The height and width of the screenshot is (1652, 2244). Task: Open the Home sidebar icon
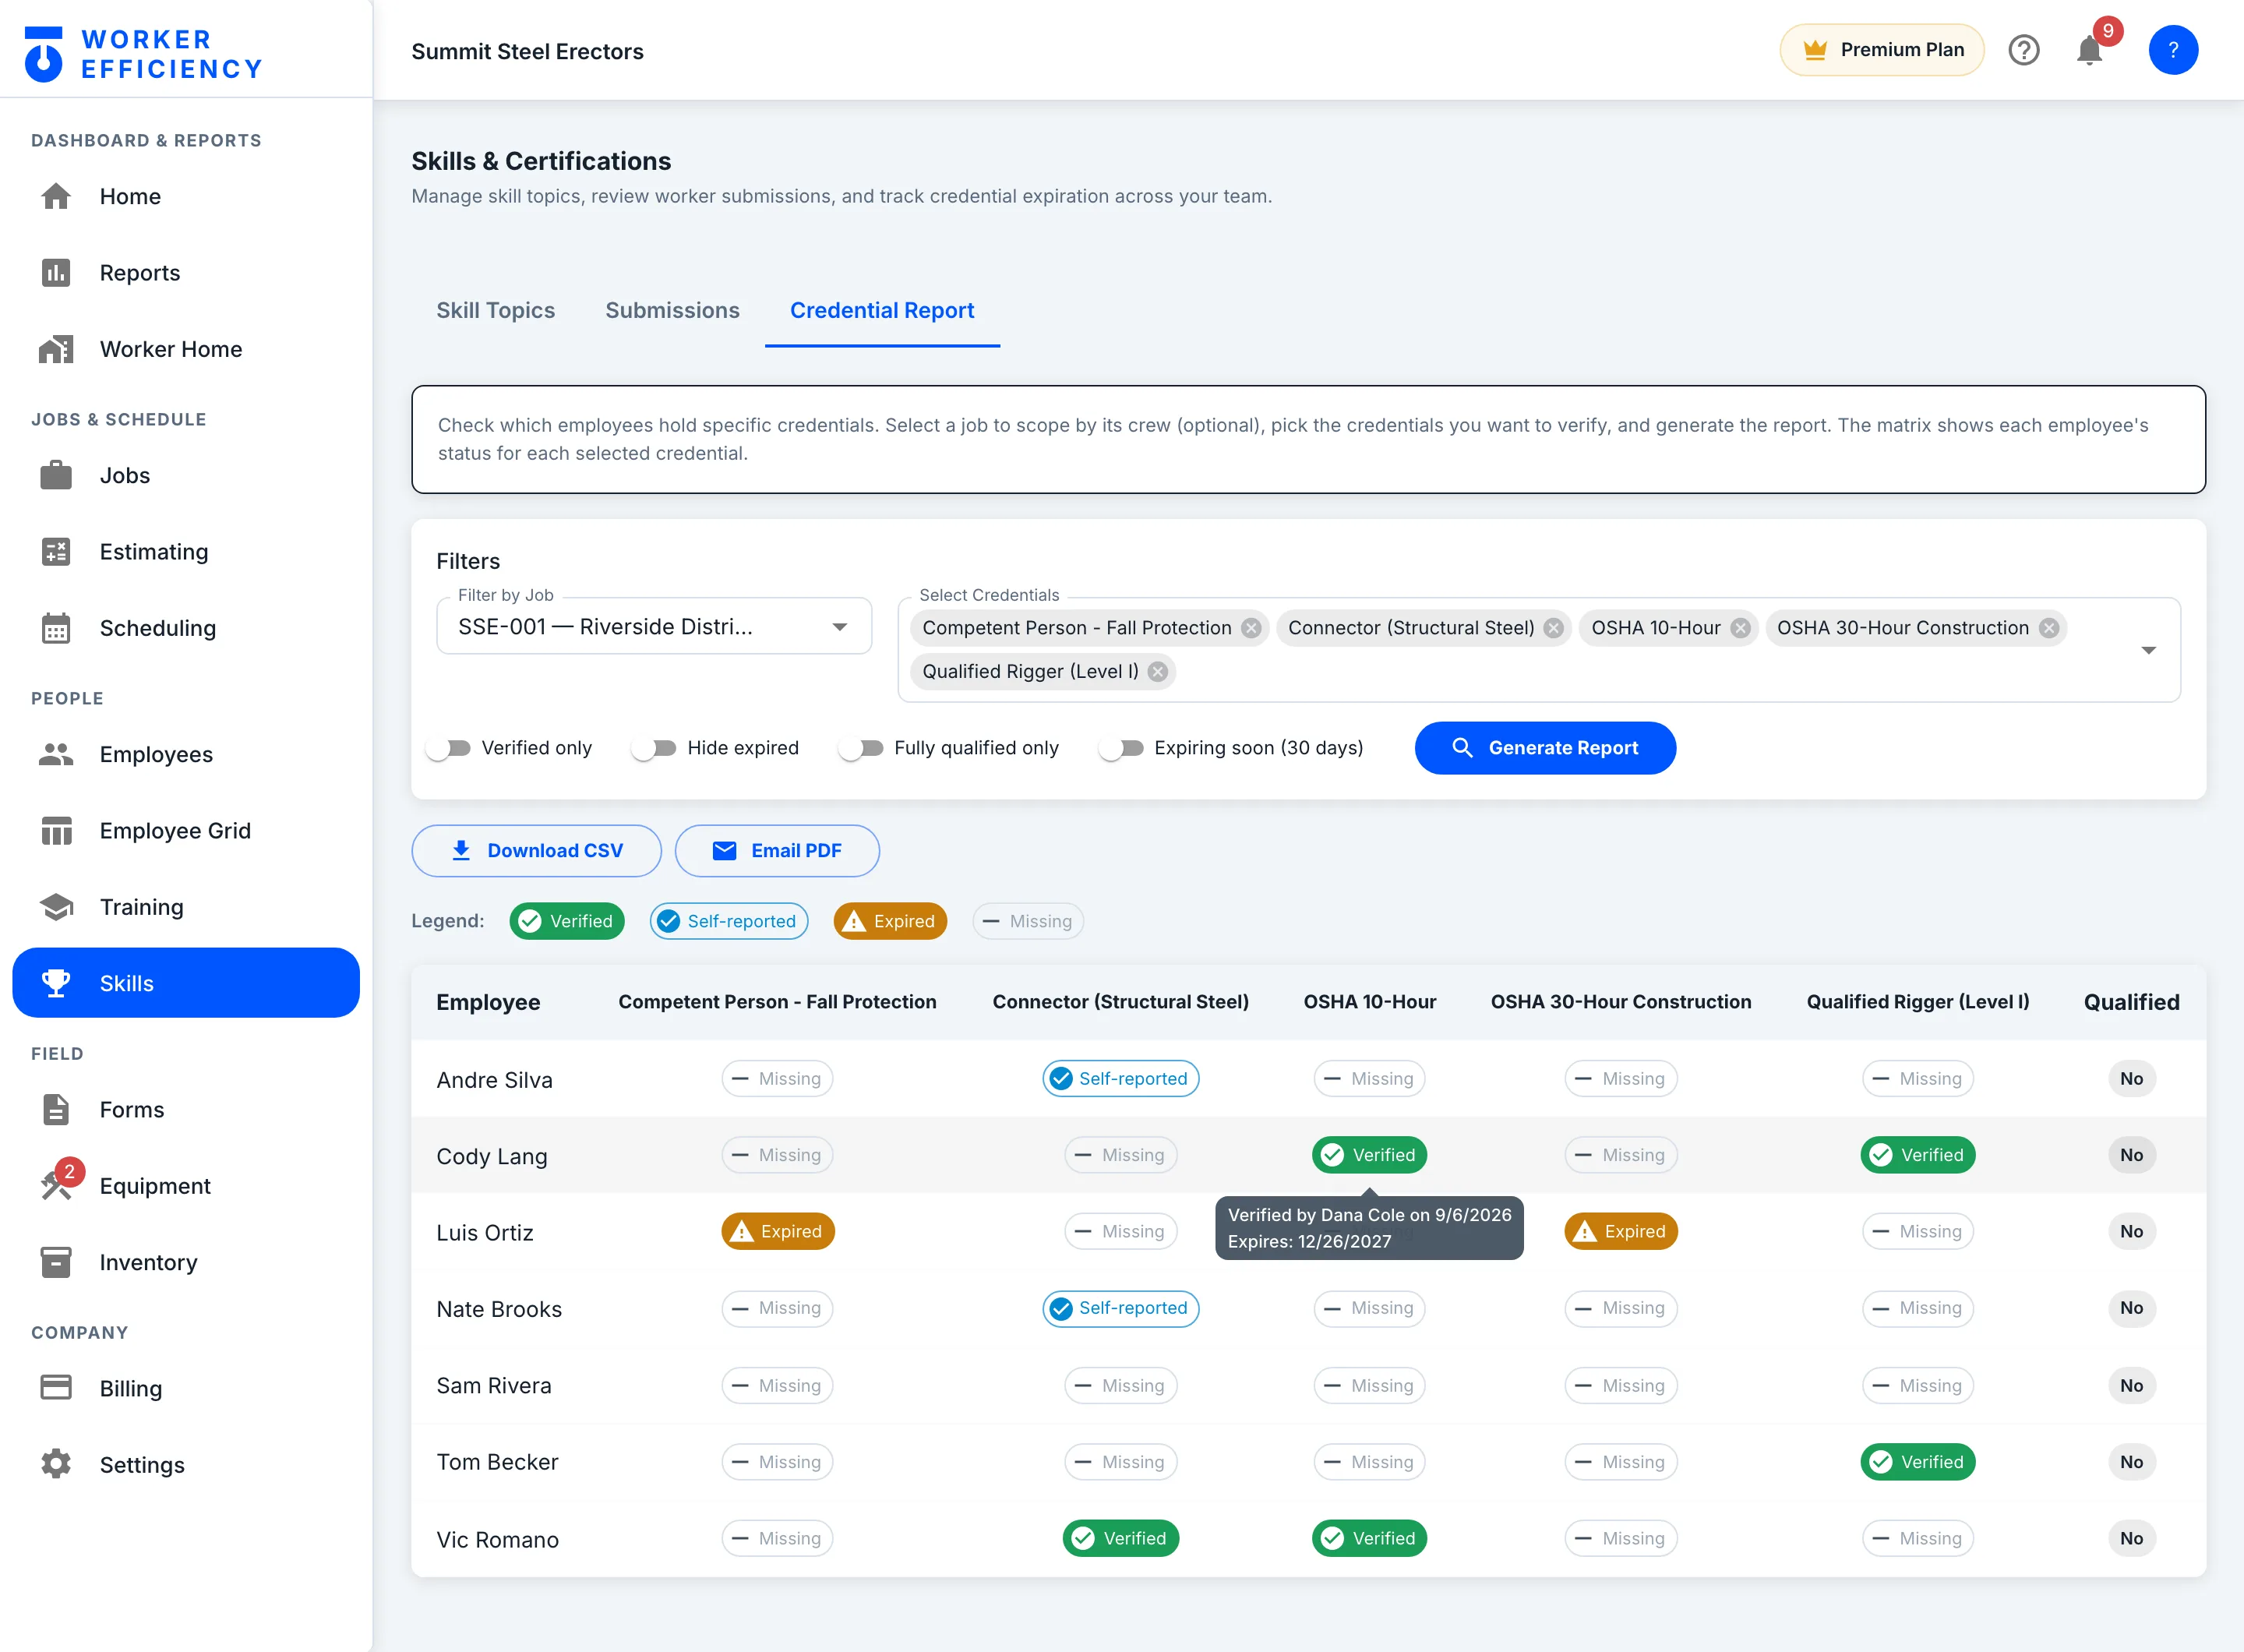point(56,196)
